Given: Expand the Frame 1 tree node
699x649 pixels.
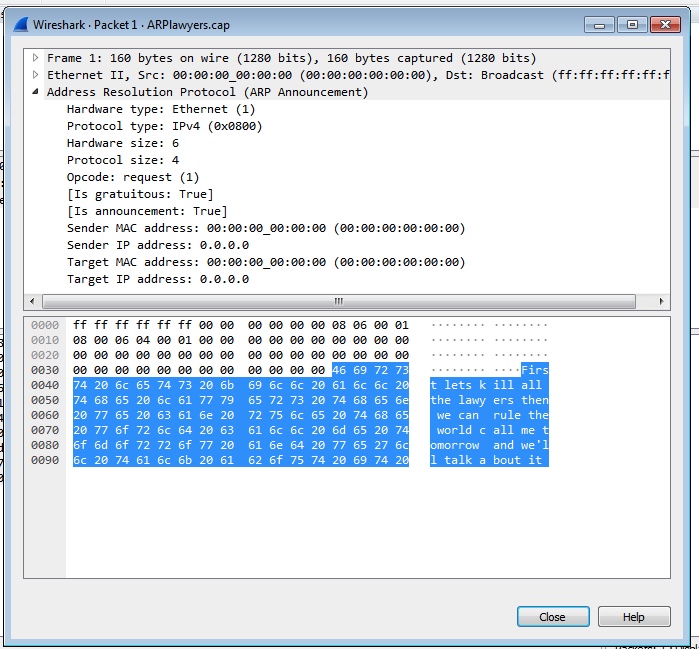Looking at the screenshot, I should pyautogui.click(x=35, y=58).
